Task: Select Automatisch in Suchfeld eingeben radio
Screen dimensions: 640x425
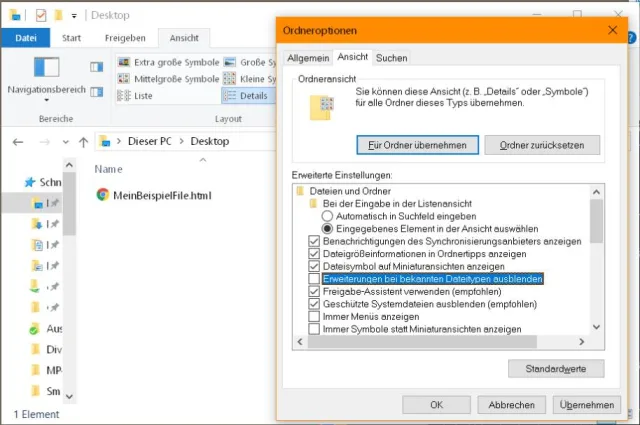Action: [327, 216]
